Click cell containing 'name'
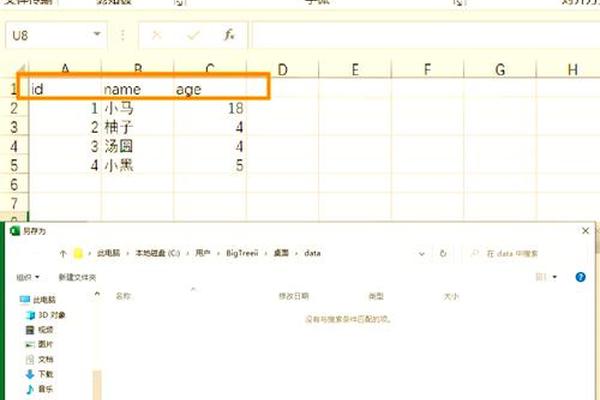 point(138,89)
